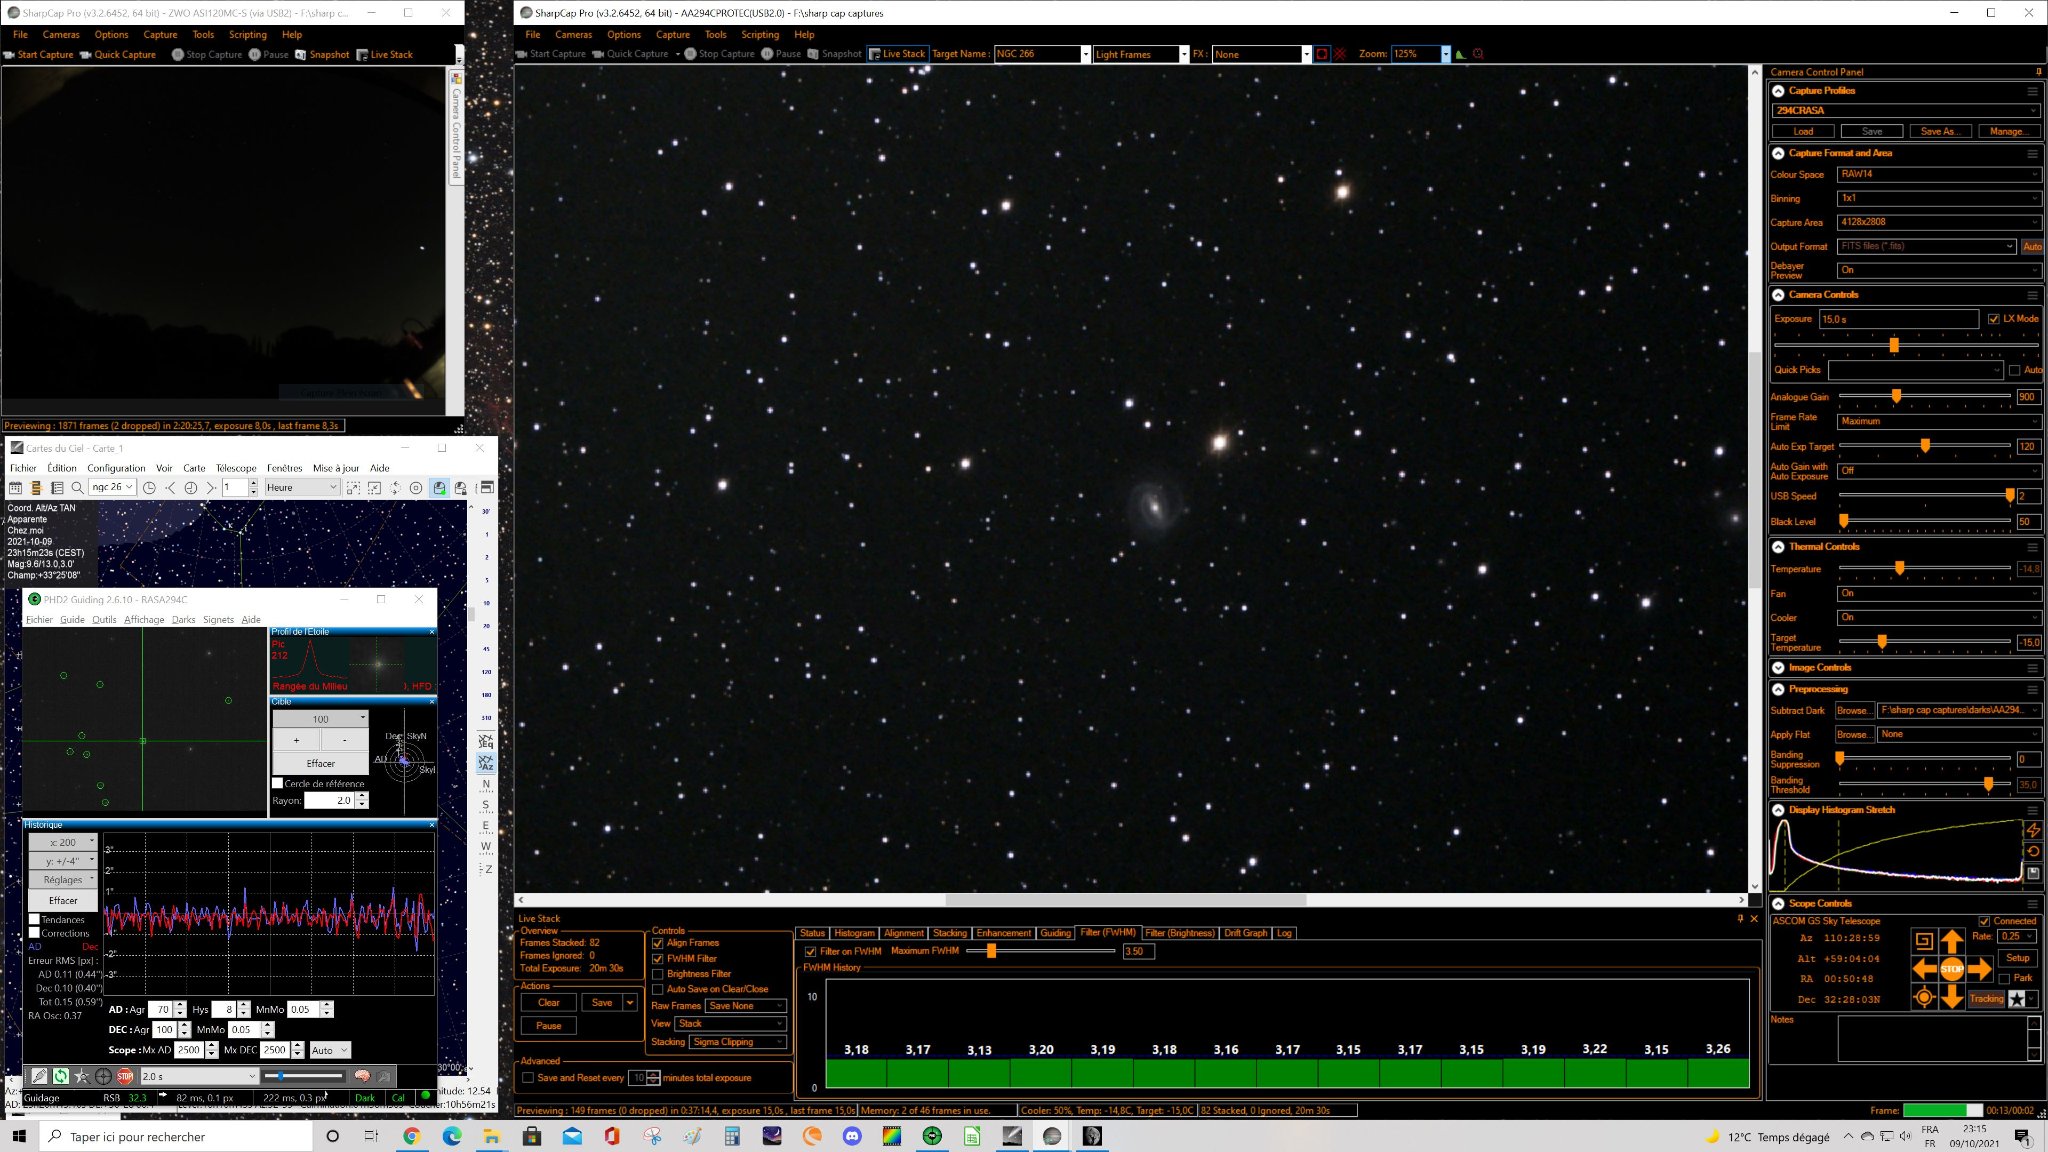Switch to the Drift Graph tab
Image resolution: width=2048 pixels, height=1152 pixels.
tap(1245, 933)
